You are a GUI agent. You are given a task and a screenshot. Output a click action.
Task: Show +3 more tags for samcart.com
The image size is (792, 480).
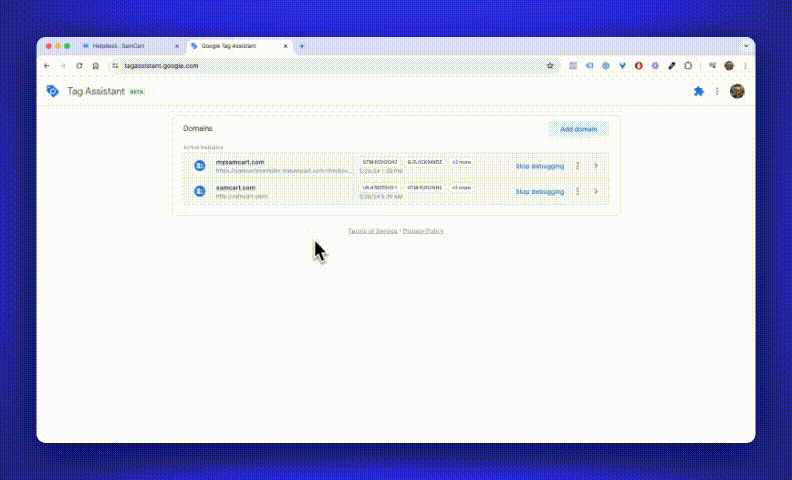461,187
